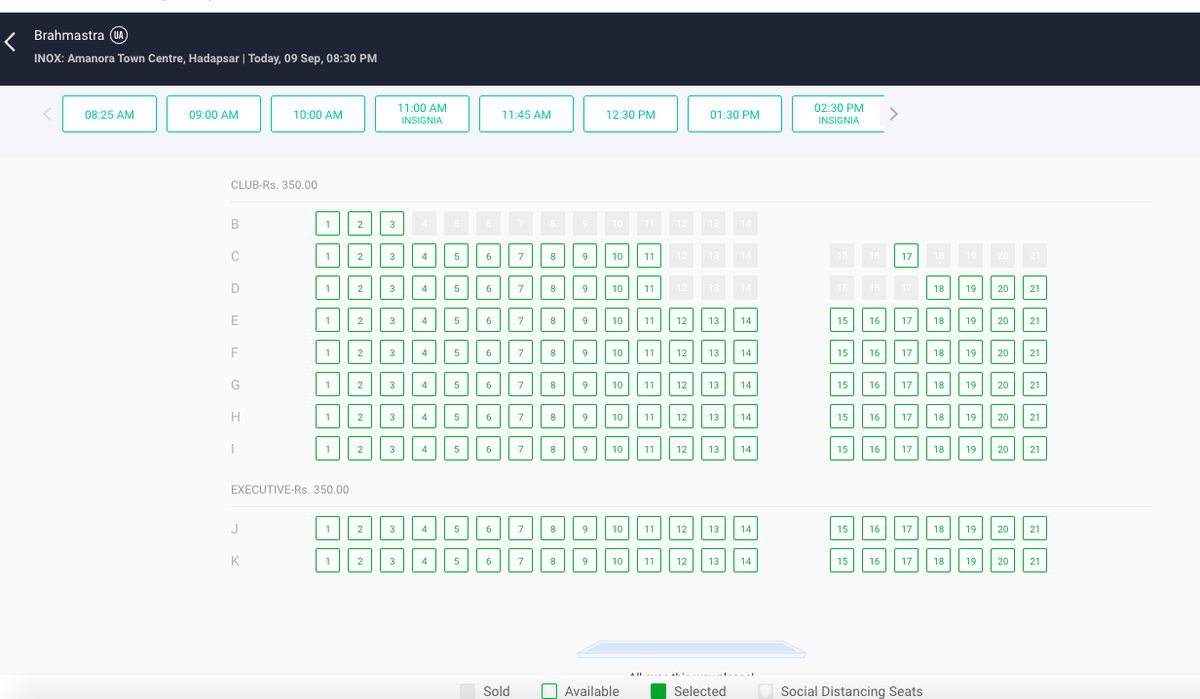Viewport: 1200px width, 699px height.
Task: Select the 10:00 AM showtime
Action: [318, 114]
